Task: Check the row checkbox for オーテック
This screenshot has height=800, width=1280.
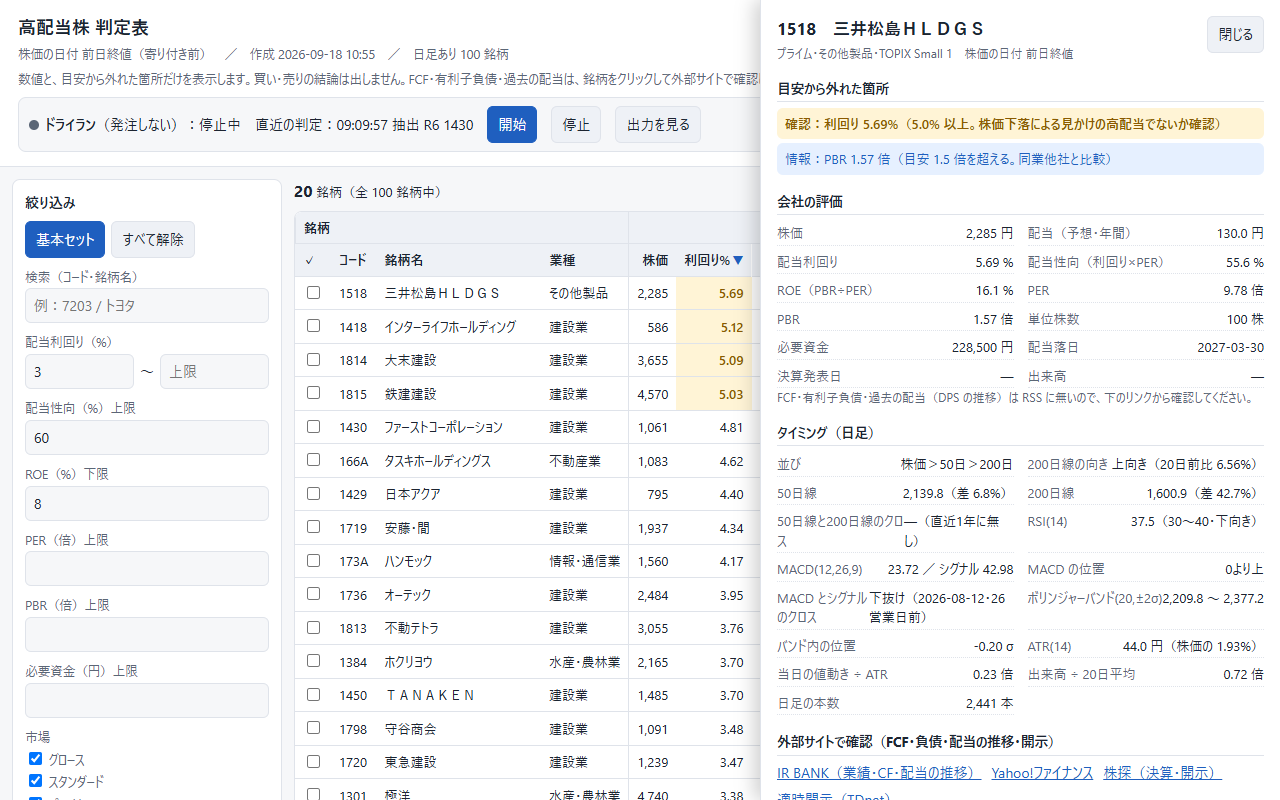Action: tap(313, 594)
